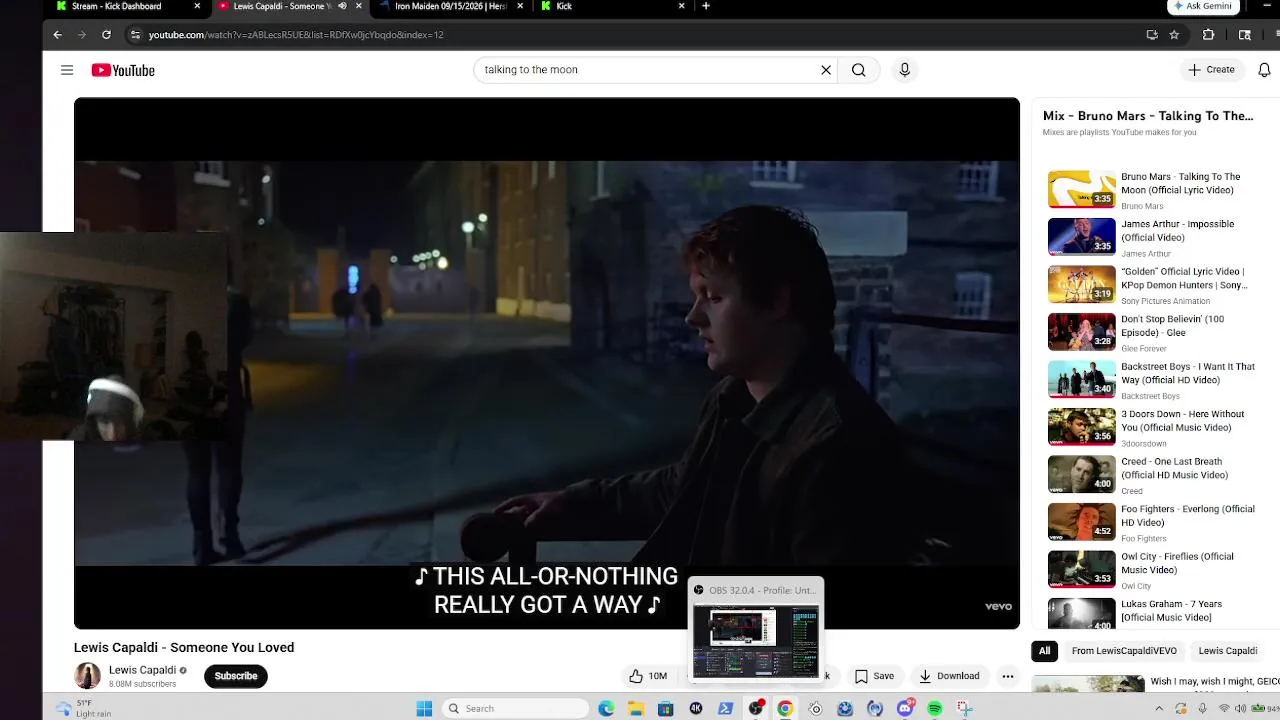Image resolution: width=1280 pixels, height=720 pixels.
Task: Start voice search with the microphone
Action: (x=904, y=70)
